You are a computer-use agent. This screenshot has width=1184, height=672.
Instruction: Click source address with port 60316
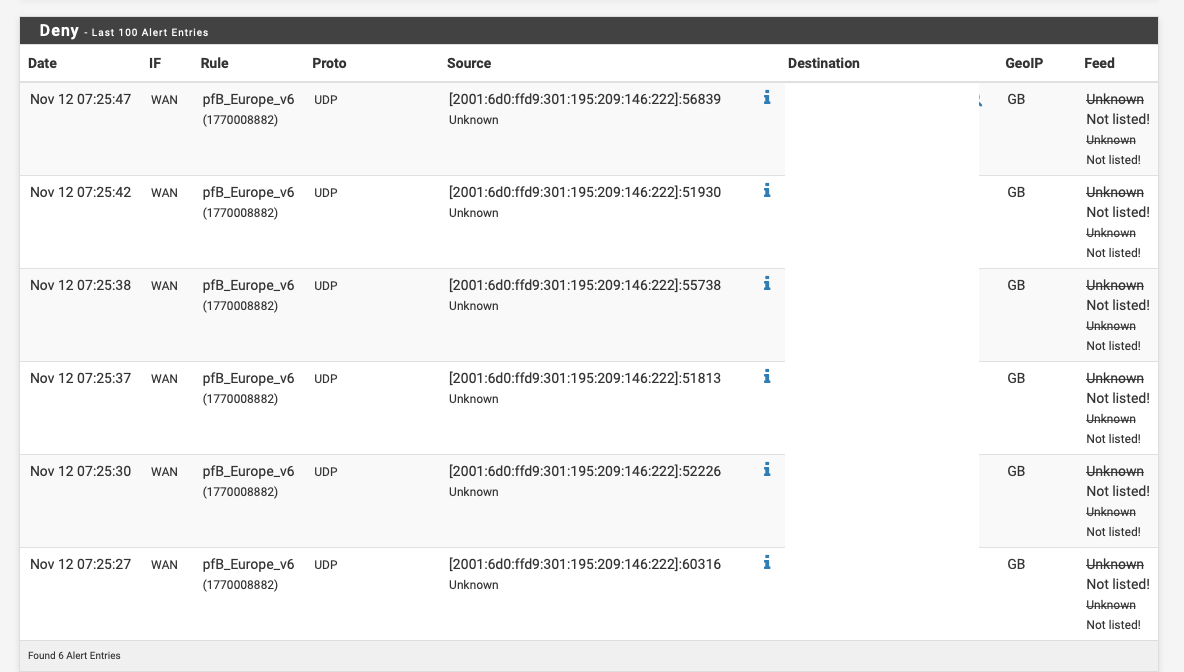(x=584, y=565)
